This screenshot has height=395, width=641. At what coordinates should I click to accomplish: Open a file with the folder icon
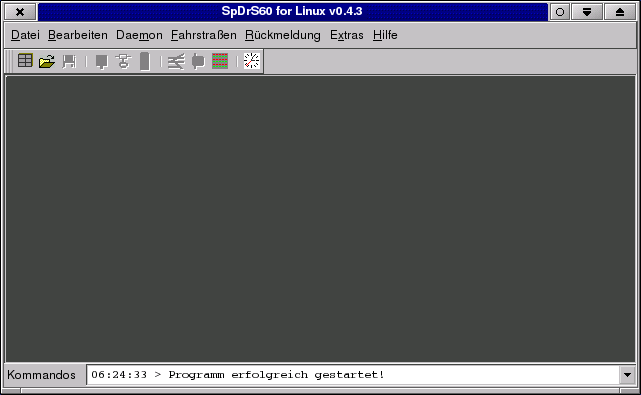[x=47, y=61]
